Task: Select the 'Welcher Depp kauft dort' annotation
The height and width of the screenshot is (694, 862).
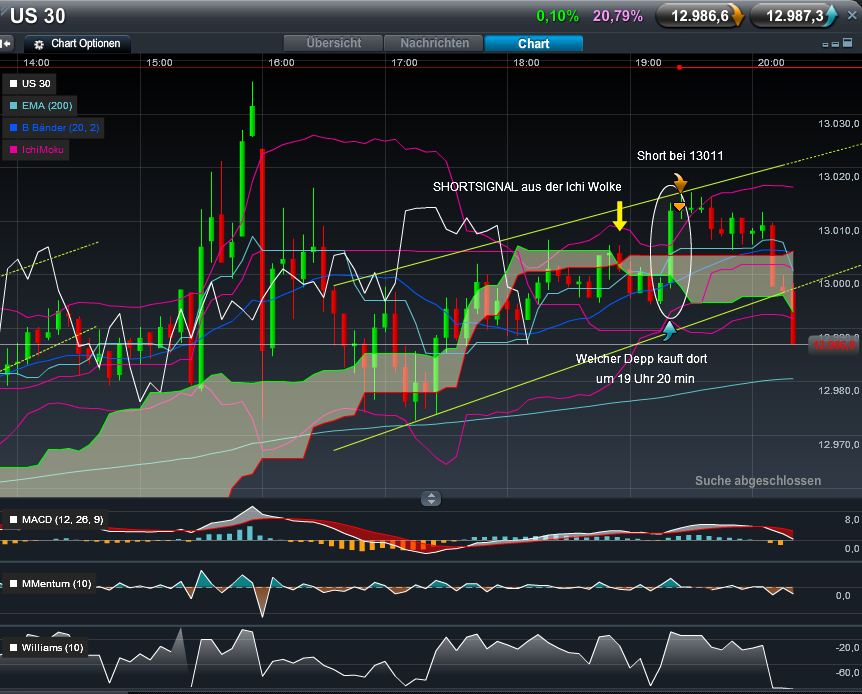Action: click(641, 359)
